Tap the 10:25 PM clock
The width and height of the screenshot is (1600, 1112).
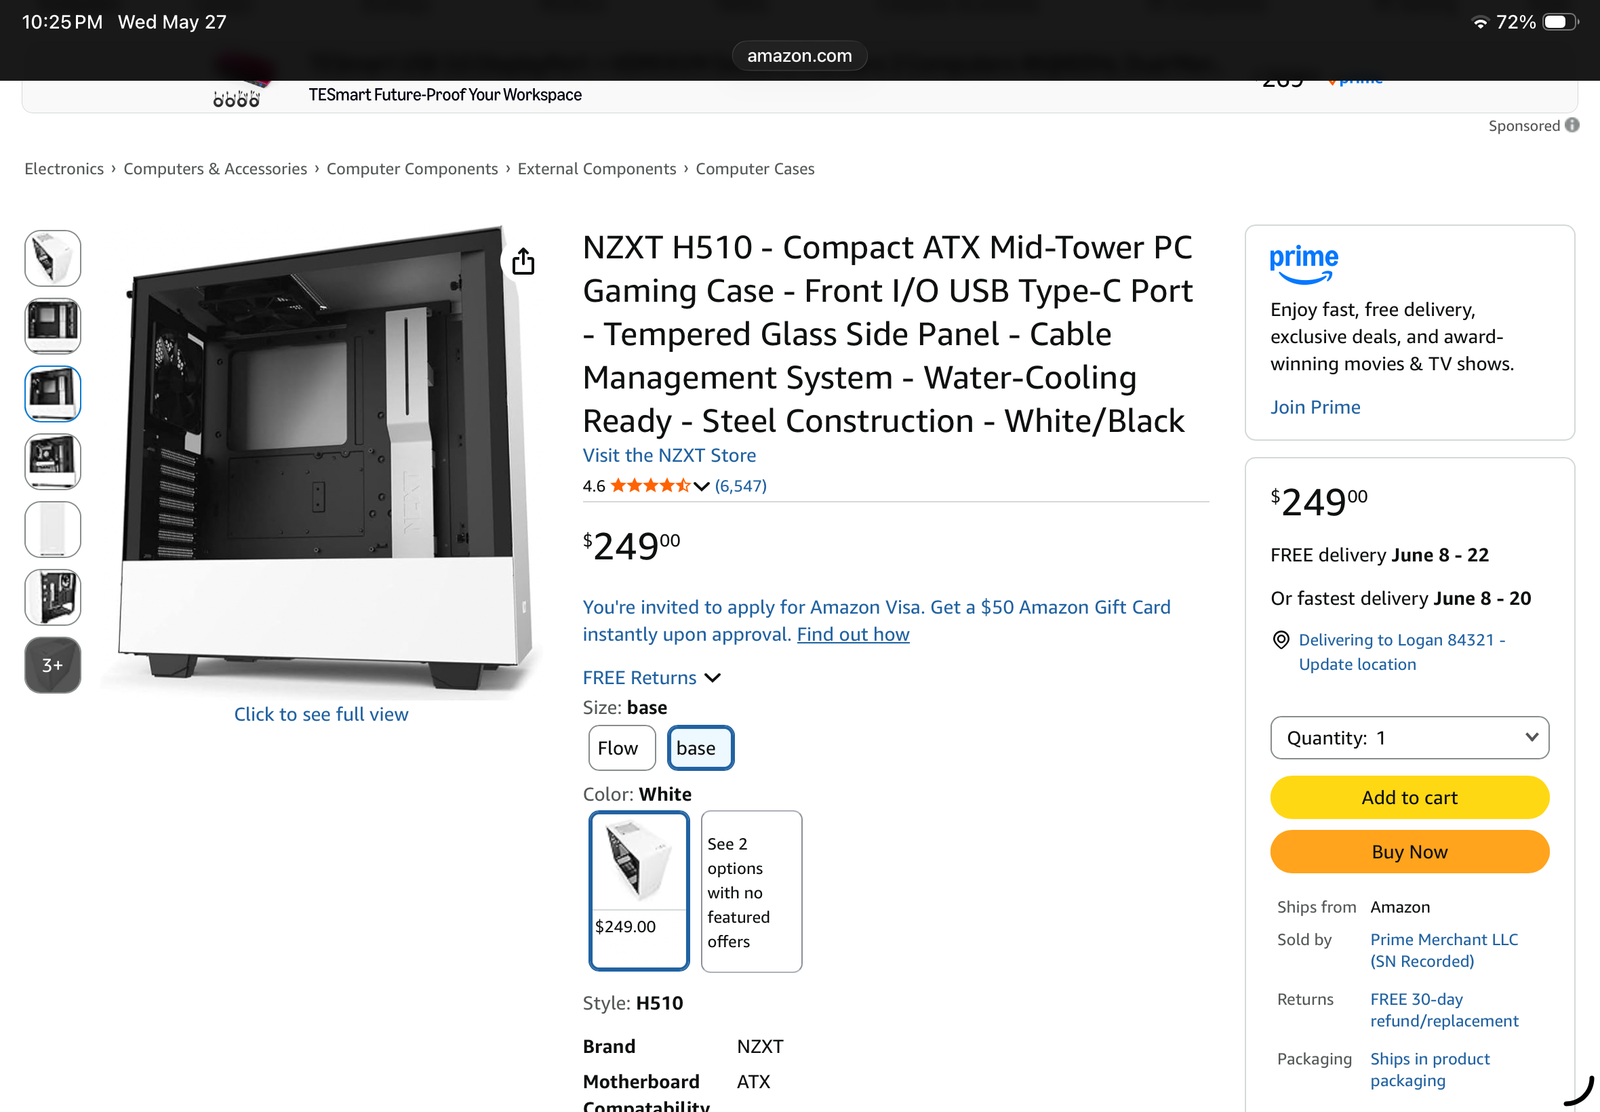62,22
